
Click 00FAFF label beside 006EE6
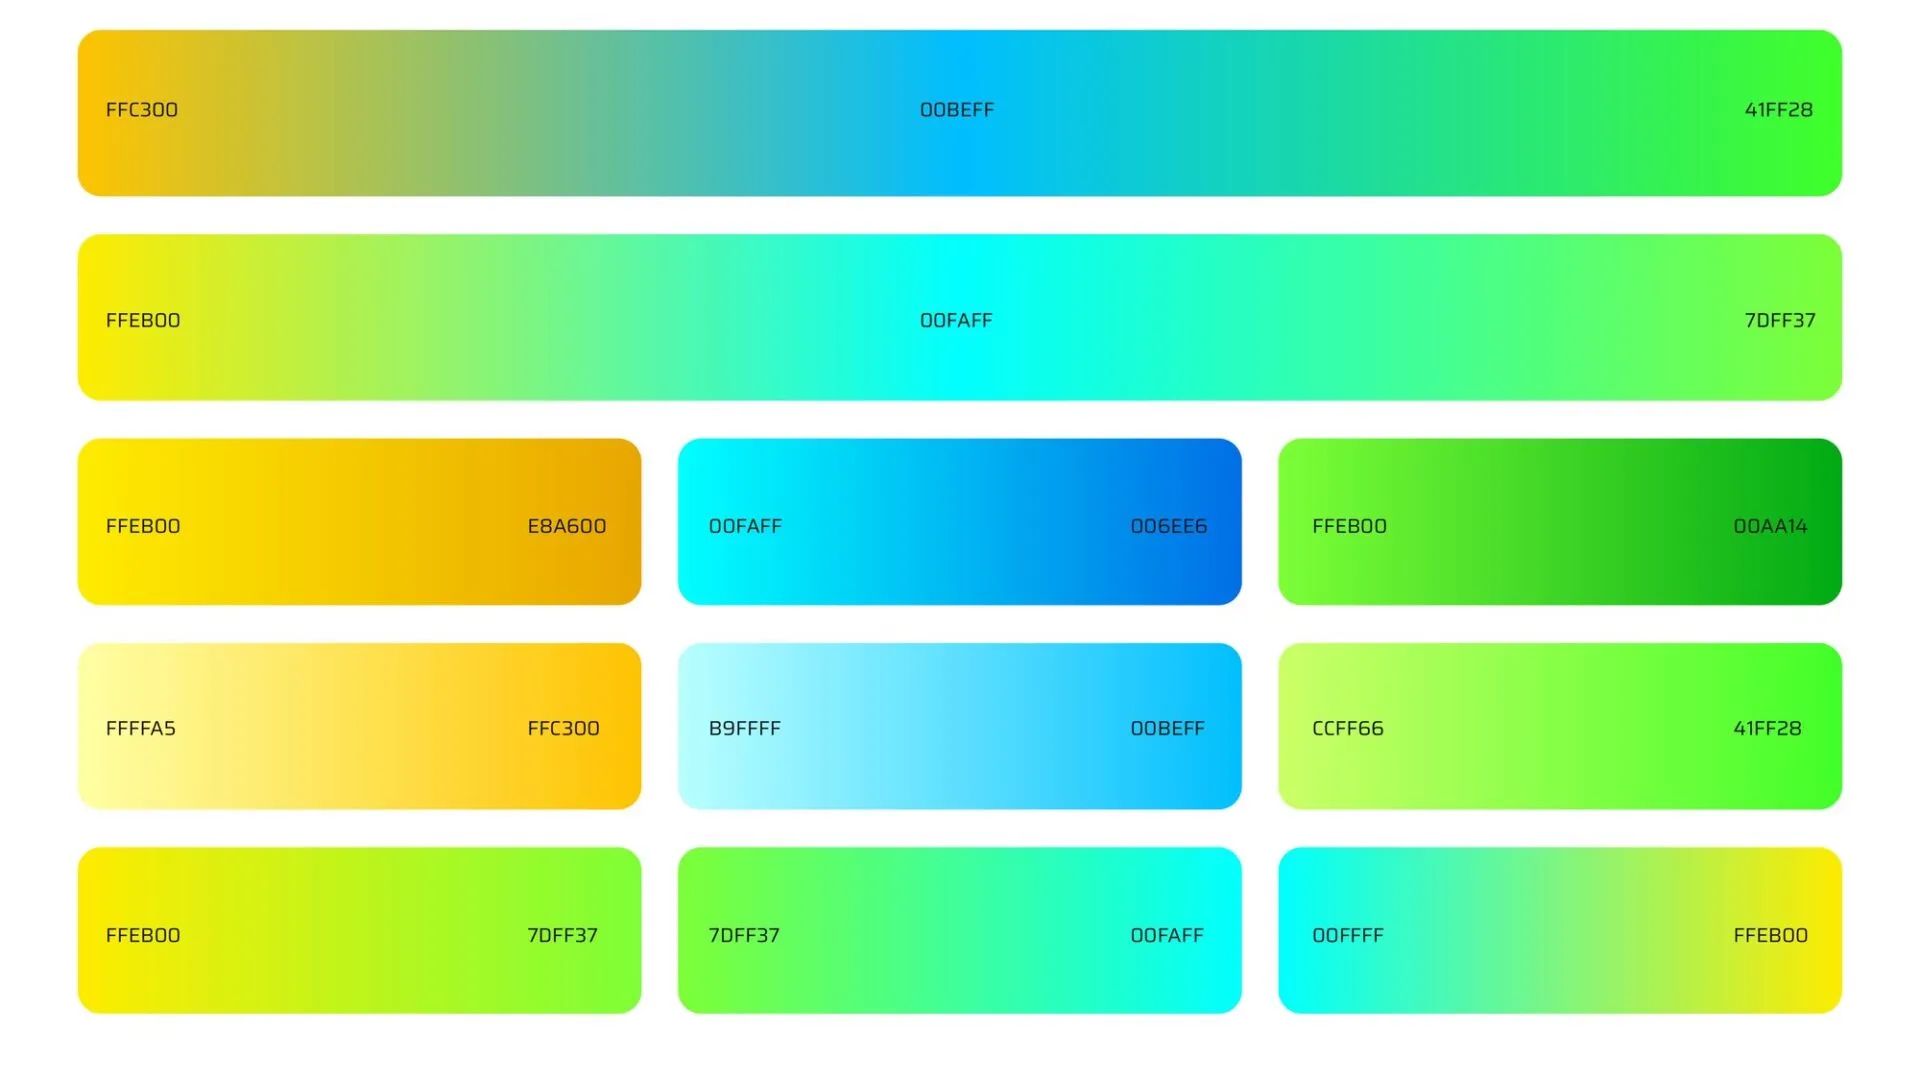coord(745,526)
